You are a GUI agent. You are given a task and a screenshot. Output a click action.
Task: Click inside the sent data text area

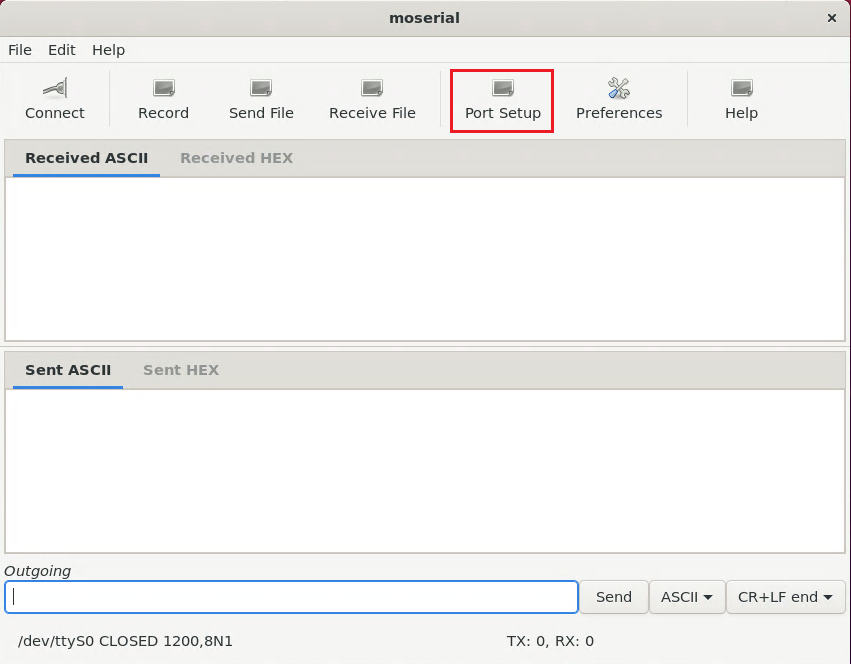click(425, 471)
